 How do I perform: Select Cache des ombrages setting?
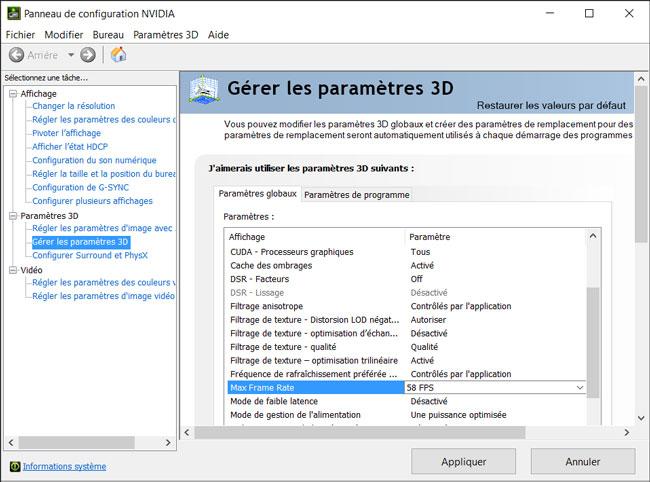coord(407,266)
